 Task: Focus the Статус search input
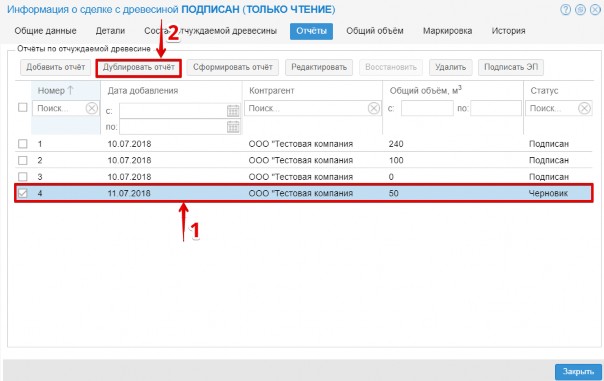pos(552,108)
